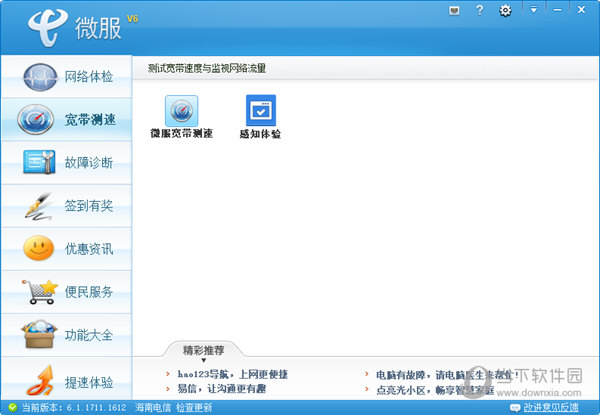Launch the 感知体验 tool icon
Image resolution: width=600 pixels, height=415 pixels.
261,111
